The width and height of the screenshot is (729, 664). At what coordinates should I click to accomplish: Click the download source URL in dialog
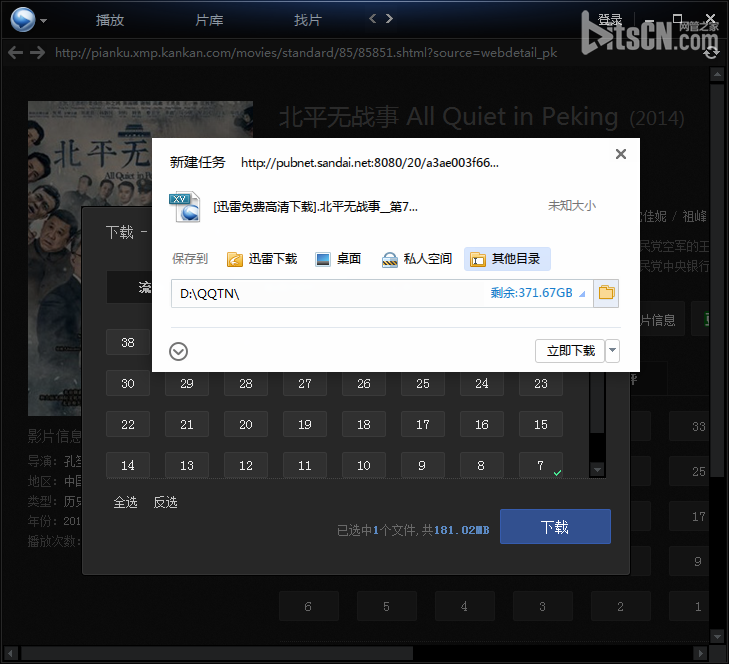370,163
